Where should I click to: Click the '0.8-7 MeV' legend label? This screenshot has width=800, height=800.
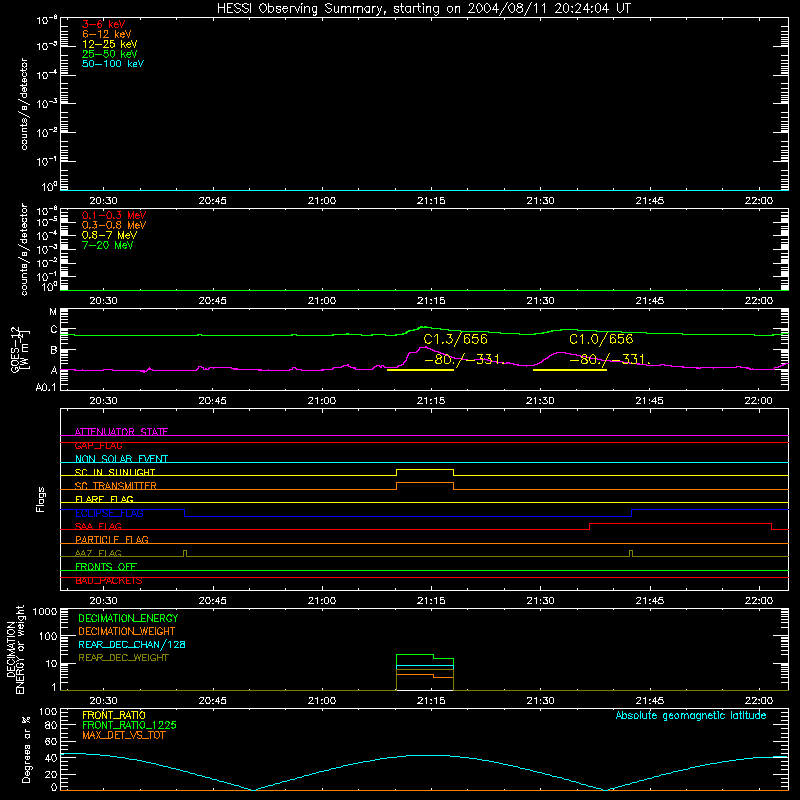pyautogui.click(x=109, y=235)
